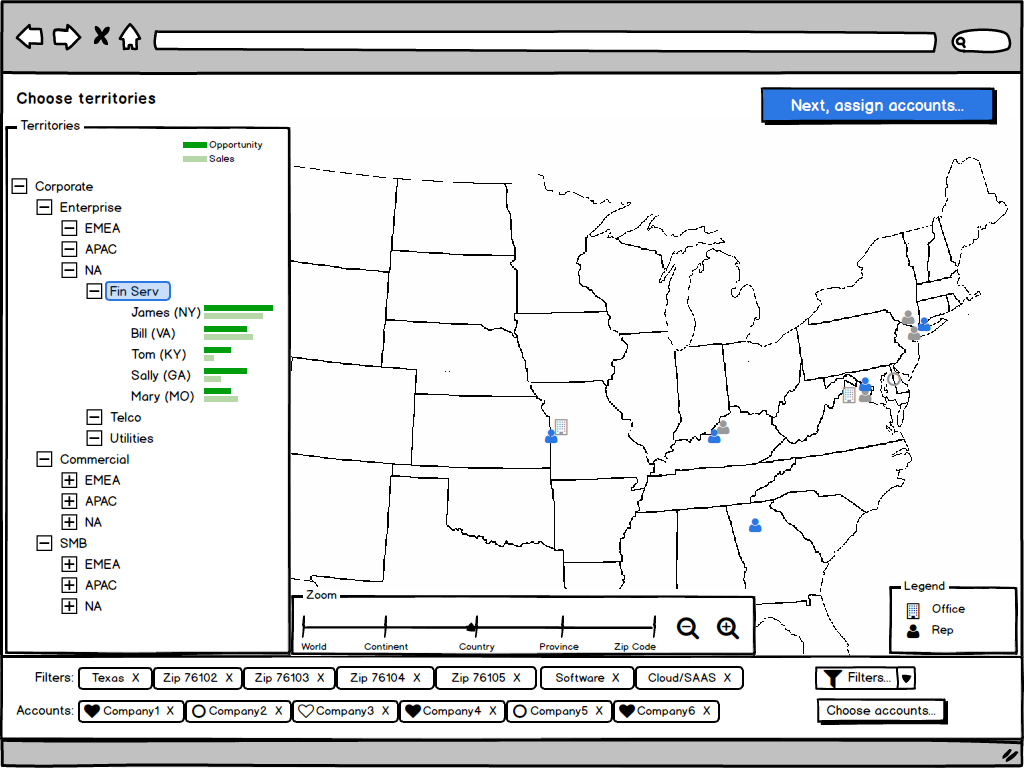Expand EMEA under Commercial
This screenshot has width=1024, height=768.
click(69, 480)
